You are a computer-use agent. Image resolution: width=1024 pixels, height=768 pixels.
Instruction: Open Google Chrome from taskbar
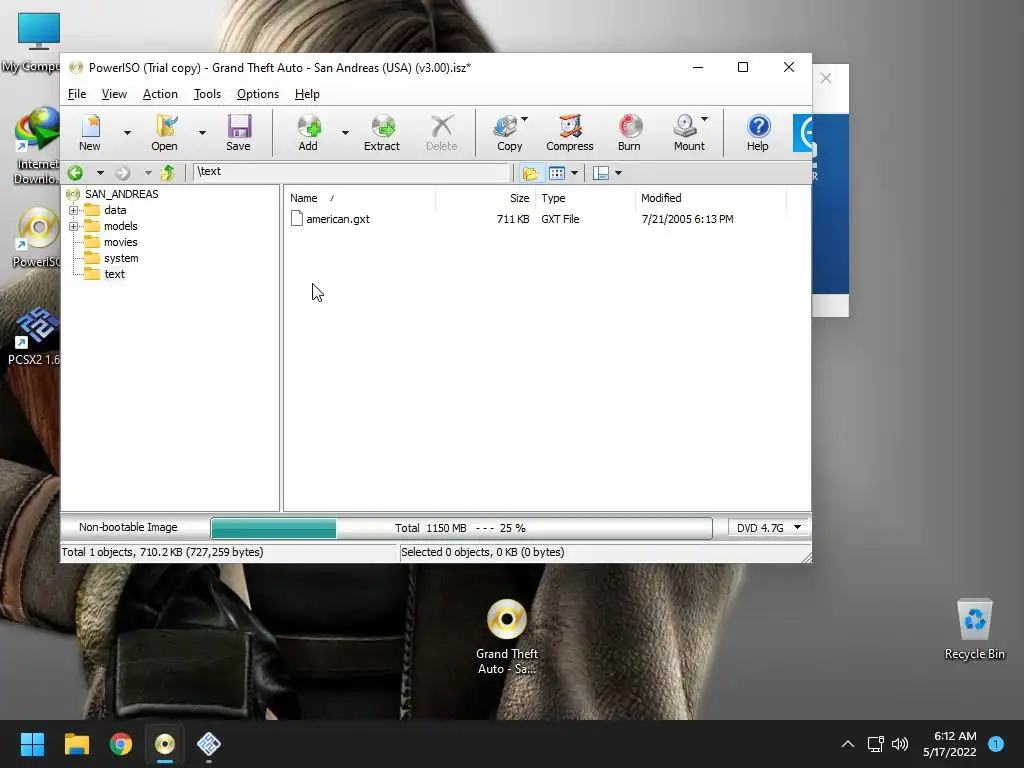[x=121, y=744]
